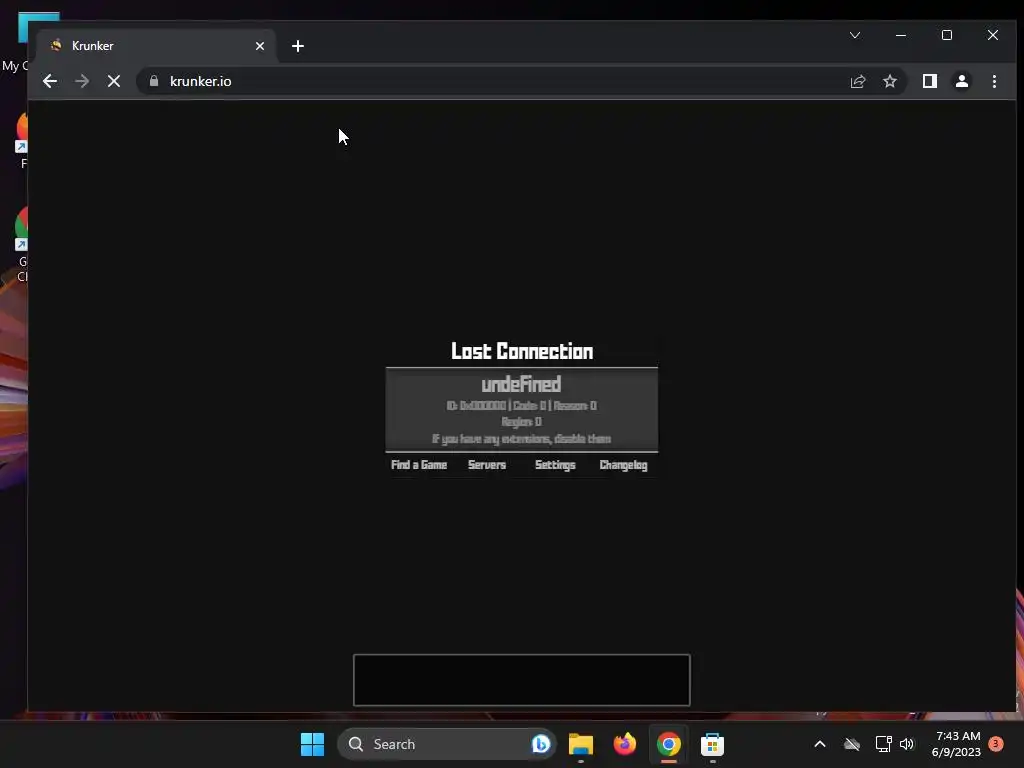This screenshot has width=1024, height=768.
Task: Select the Krunker browser tab
Action: (157, 46)
